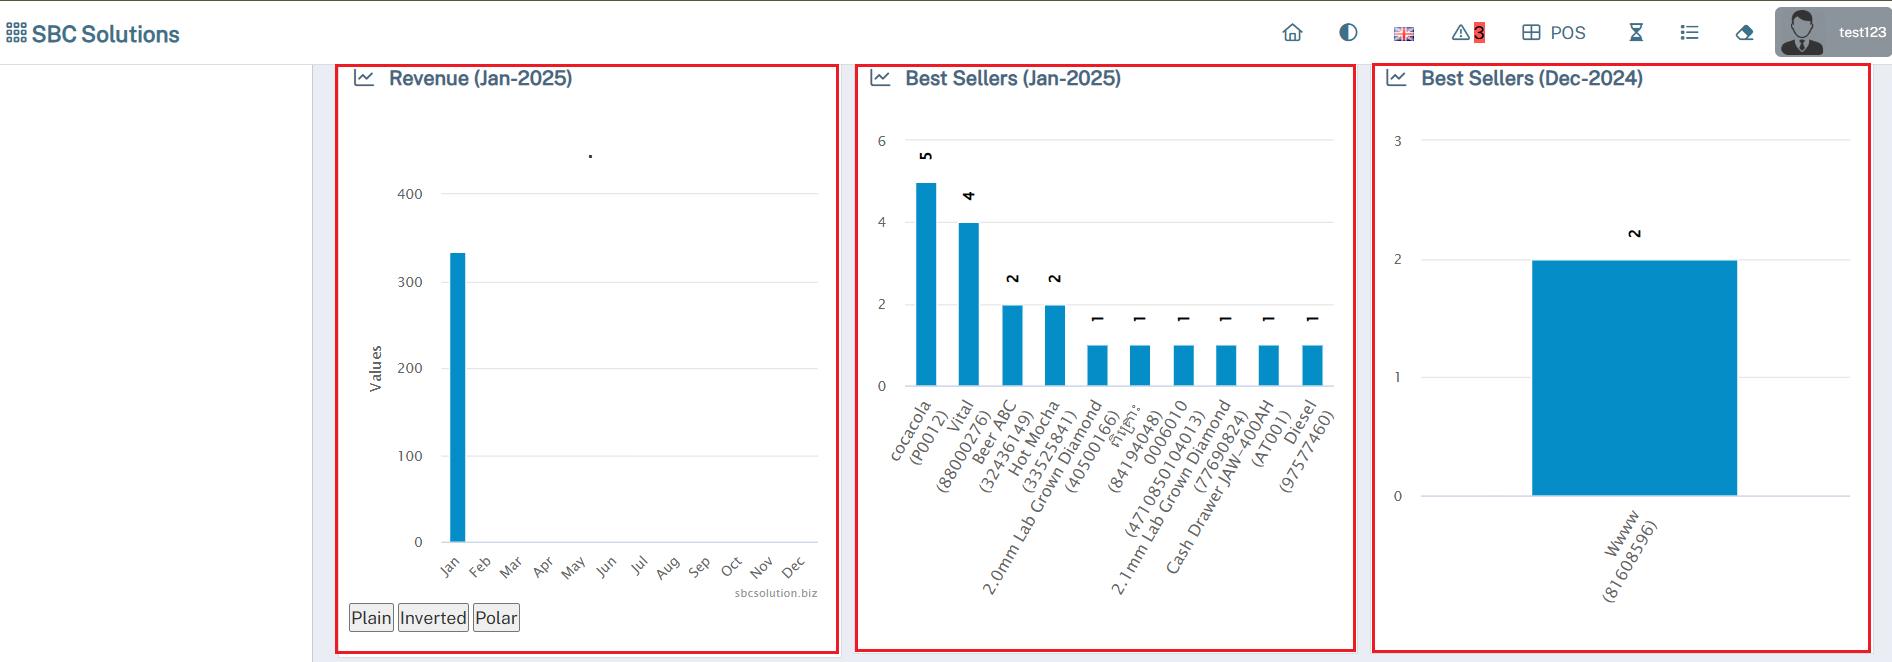Click the SBC Solutions brand link
1892x662 pixels.
[105, 34]
